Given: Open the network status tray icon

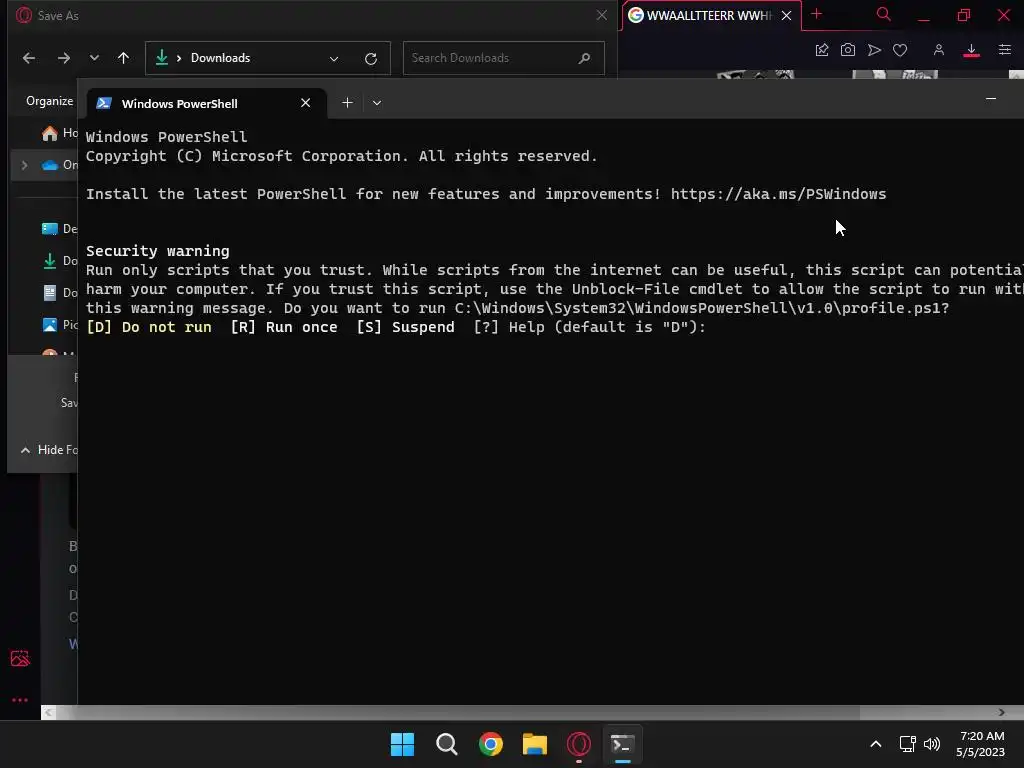Looking at the screenshot, I should coord(907,744).
